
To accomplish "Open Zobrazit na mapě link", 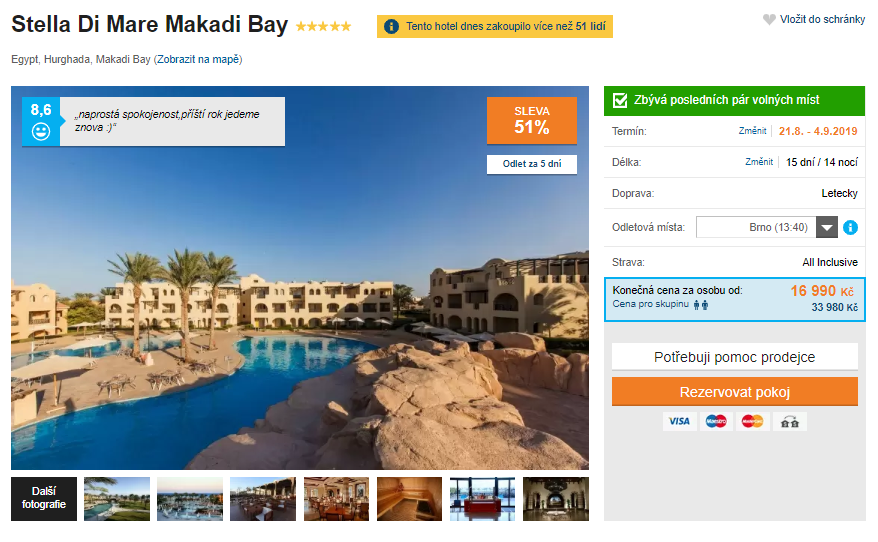I will (198, 59).
